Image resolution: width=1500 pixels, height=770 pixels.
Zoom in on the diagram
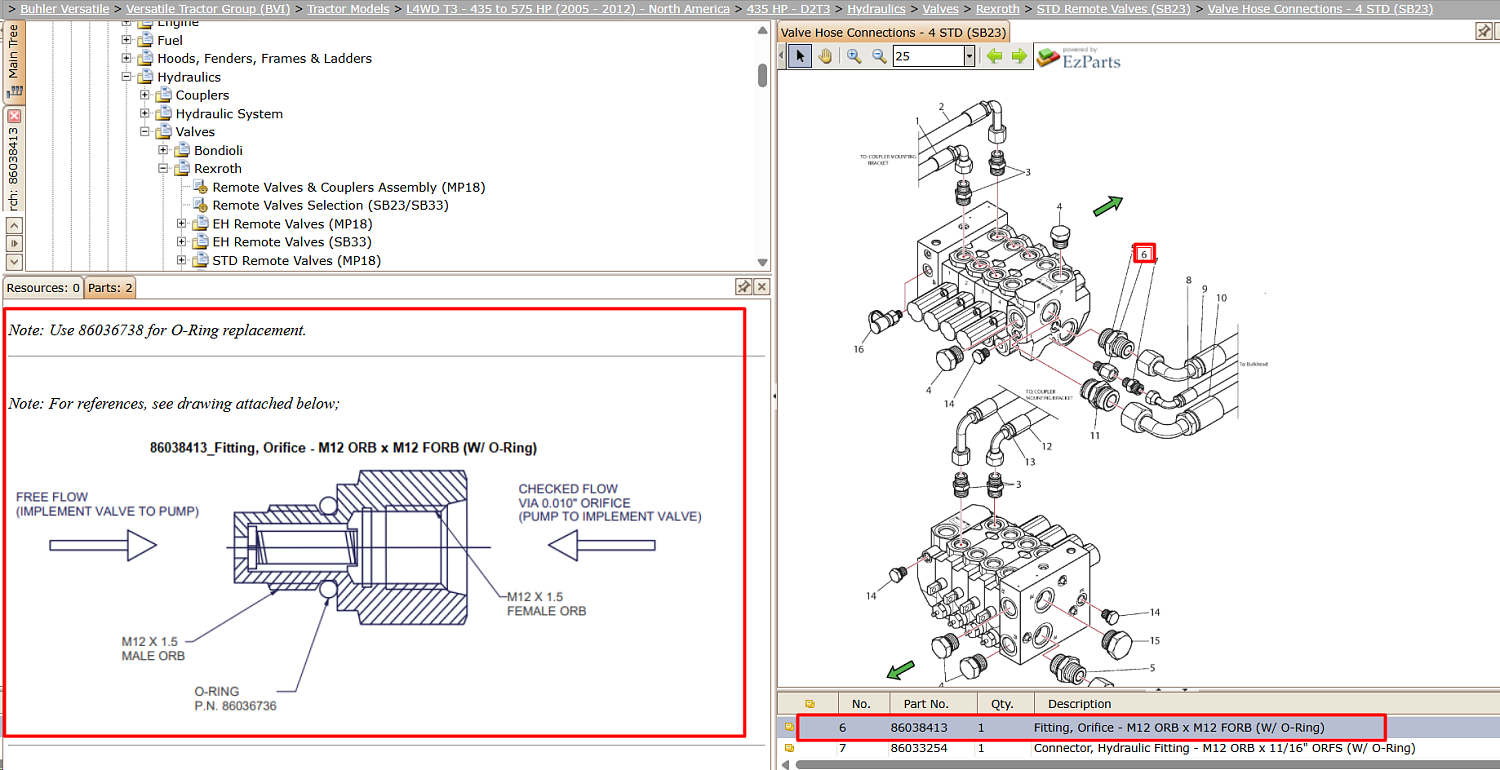pyautogui.click(x=854, y=56)
